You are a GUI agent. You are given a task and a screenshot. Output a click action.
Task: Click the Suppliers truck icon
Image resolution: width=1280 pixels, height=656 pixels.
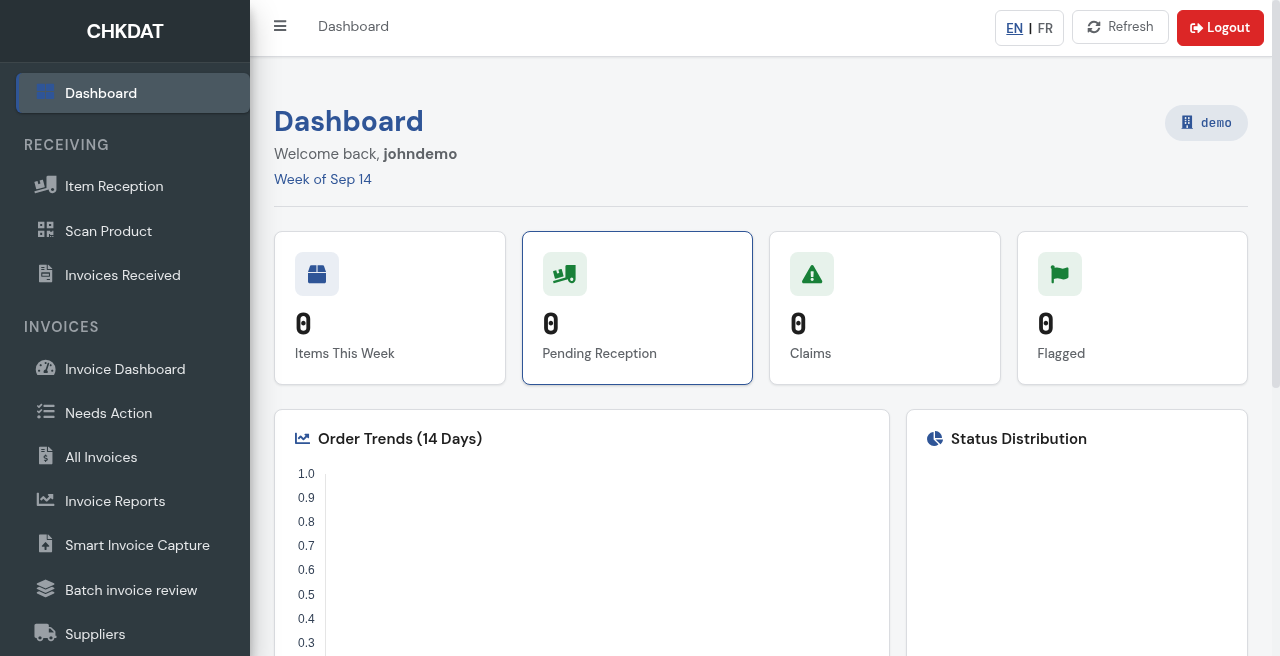[45, 633]
